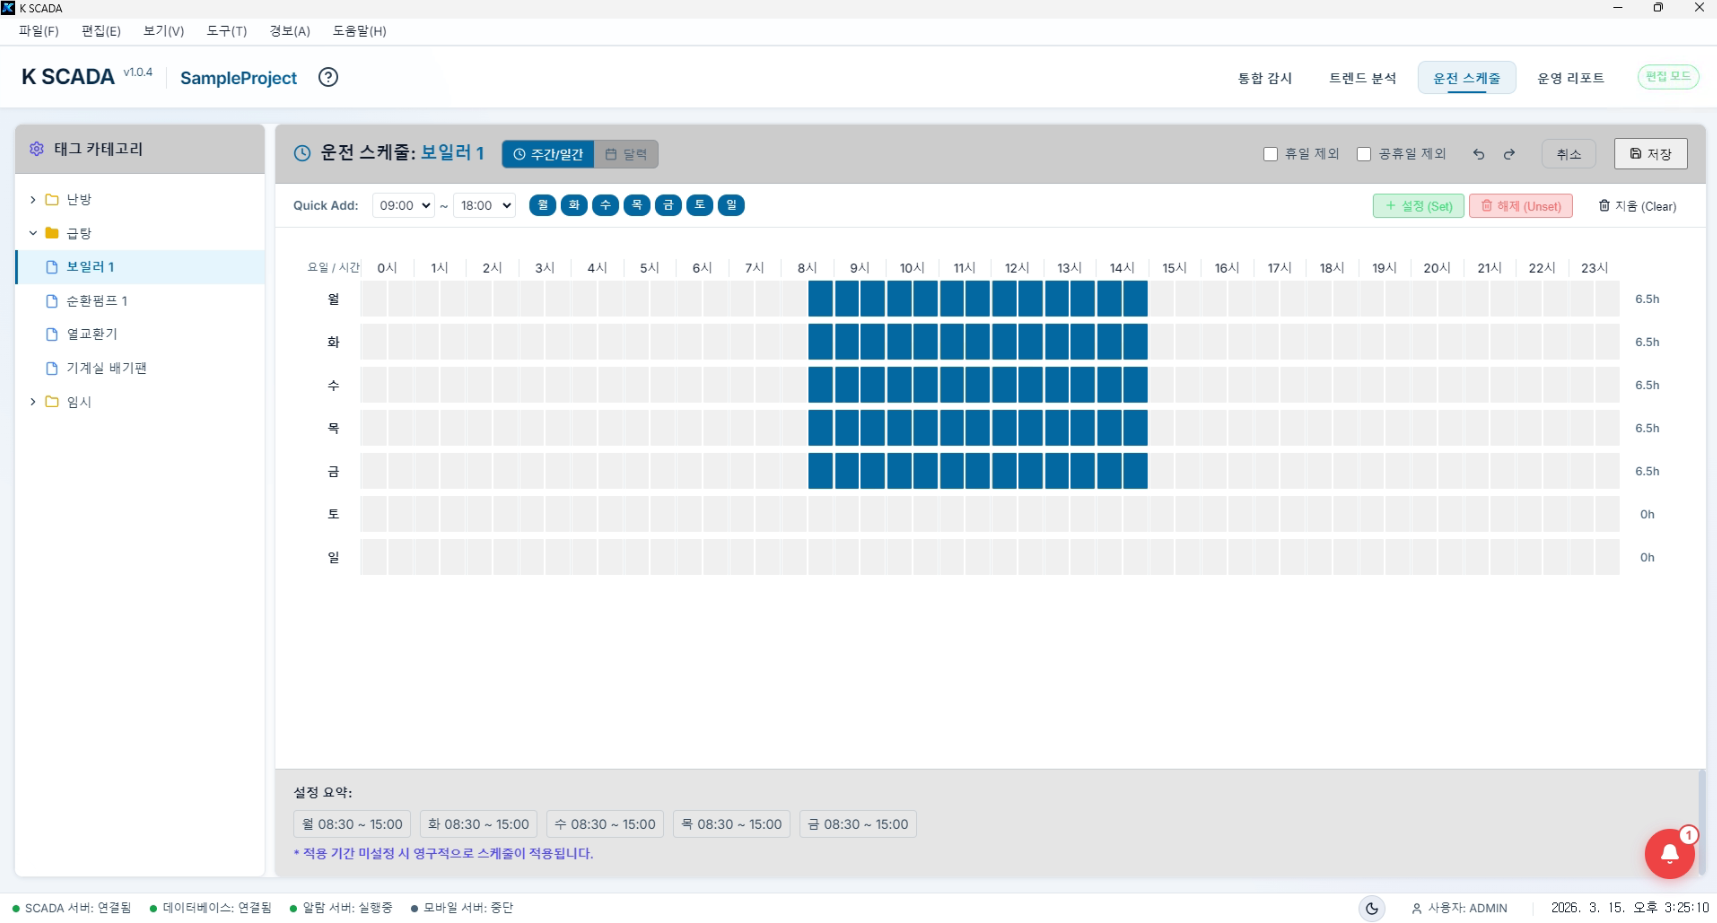Click the 목 08:30 ~ 15:00 summary chip
The height and width of the screenshot is (923, 1717).
(x=732, y=824)
